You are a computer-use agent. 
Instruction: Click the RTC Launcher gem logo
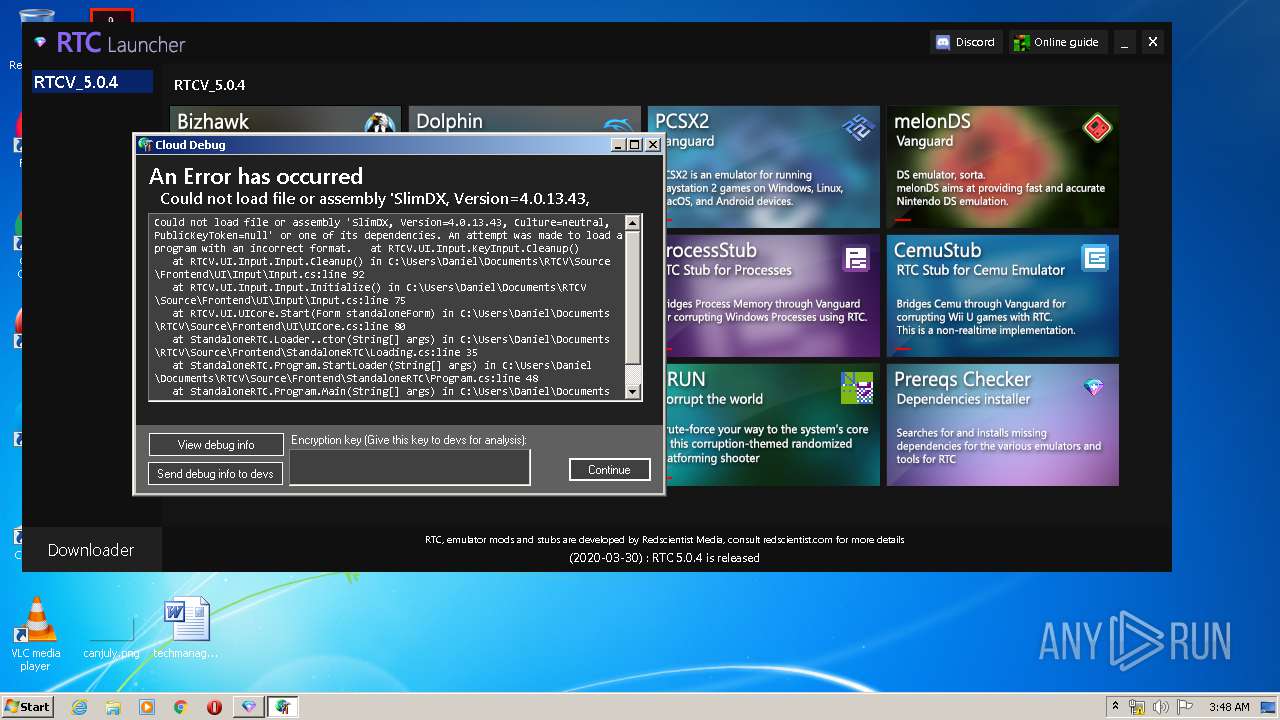[x=40, y=43]
